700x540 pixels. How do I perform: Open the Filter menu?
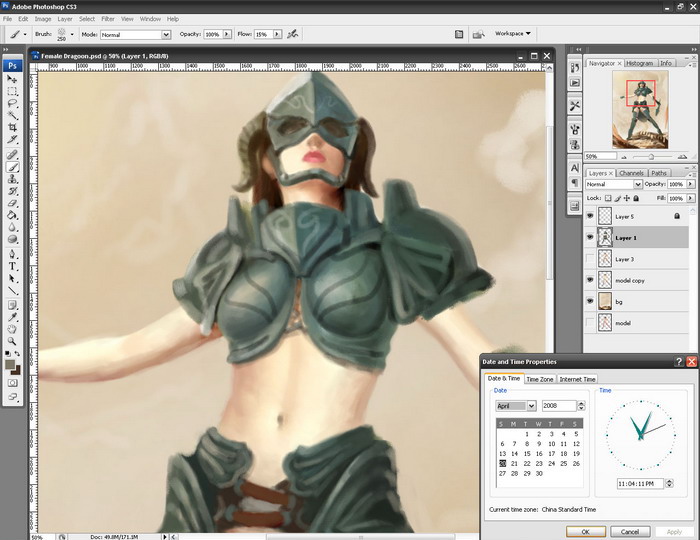108,19
